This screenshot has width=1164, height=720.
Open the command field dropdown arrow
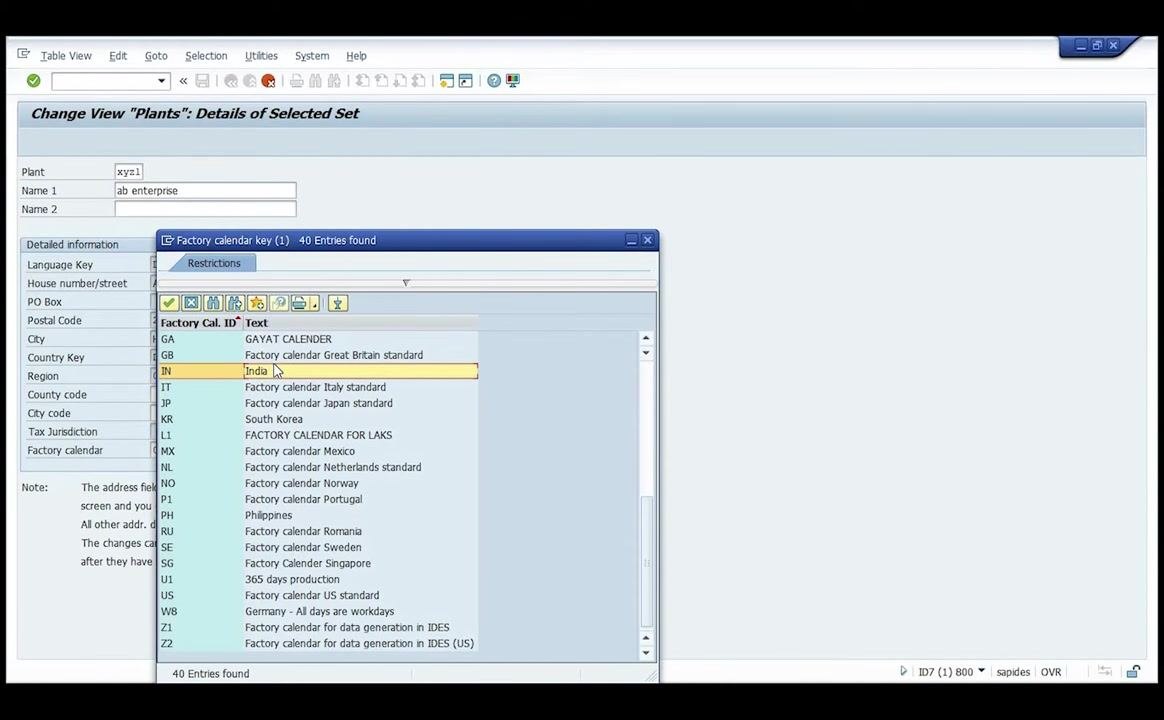(x=161, y=81)
